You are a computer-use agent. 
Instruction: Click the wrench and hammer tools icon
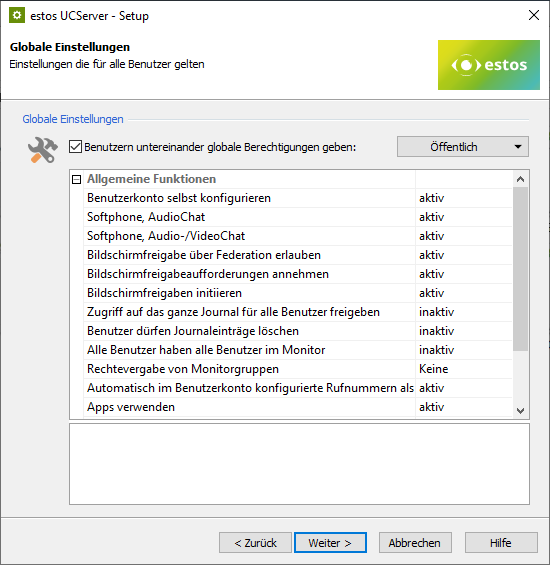[x=43, y=150]
